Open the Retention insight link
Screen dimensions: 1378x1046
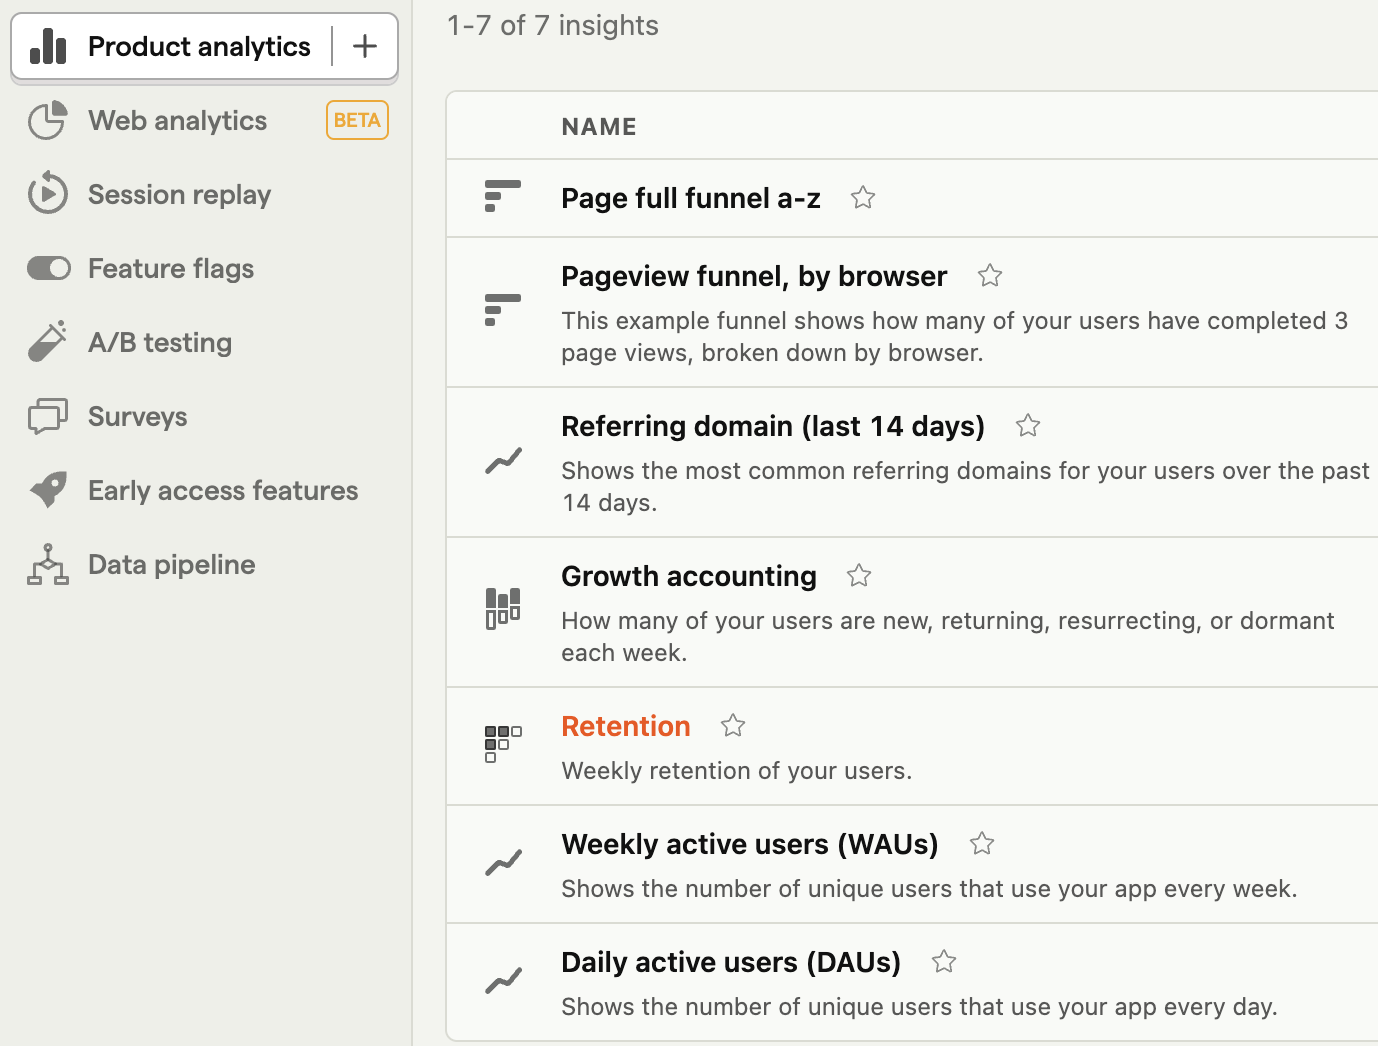coord(626,726)
